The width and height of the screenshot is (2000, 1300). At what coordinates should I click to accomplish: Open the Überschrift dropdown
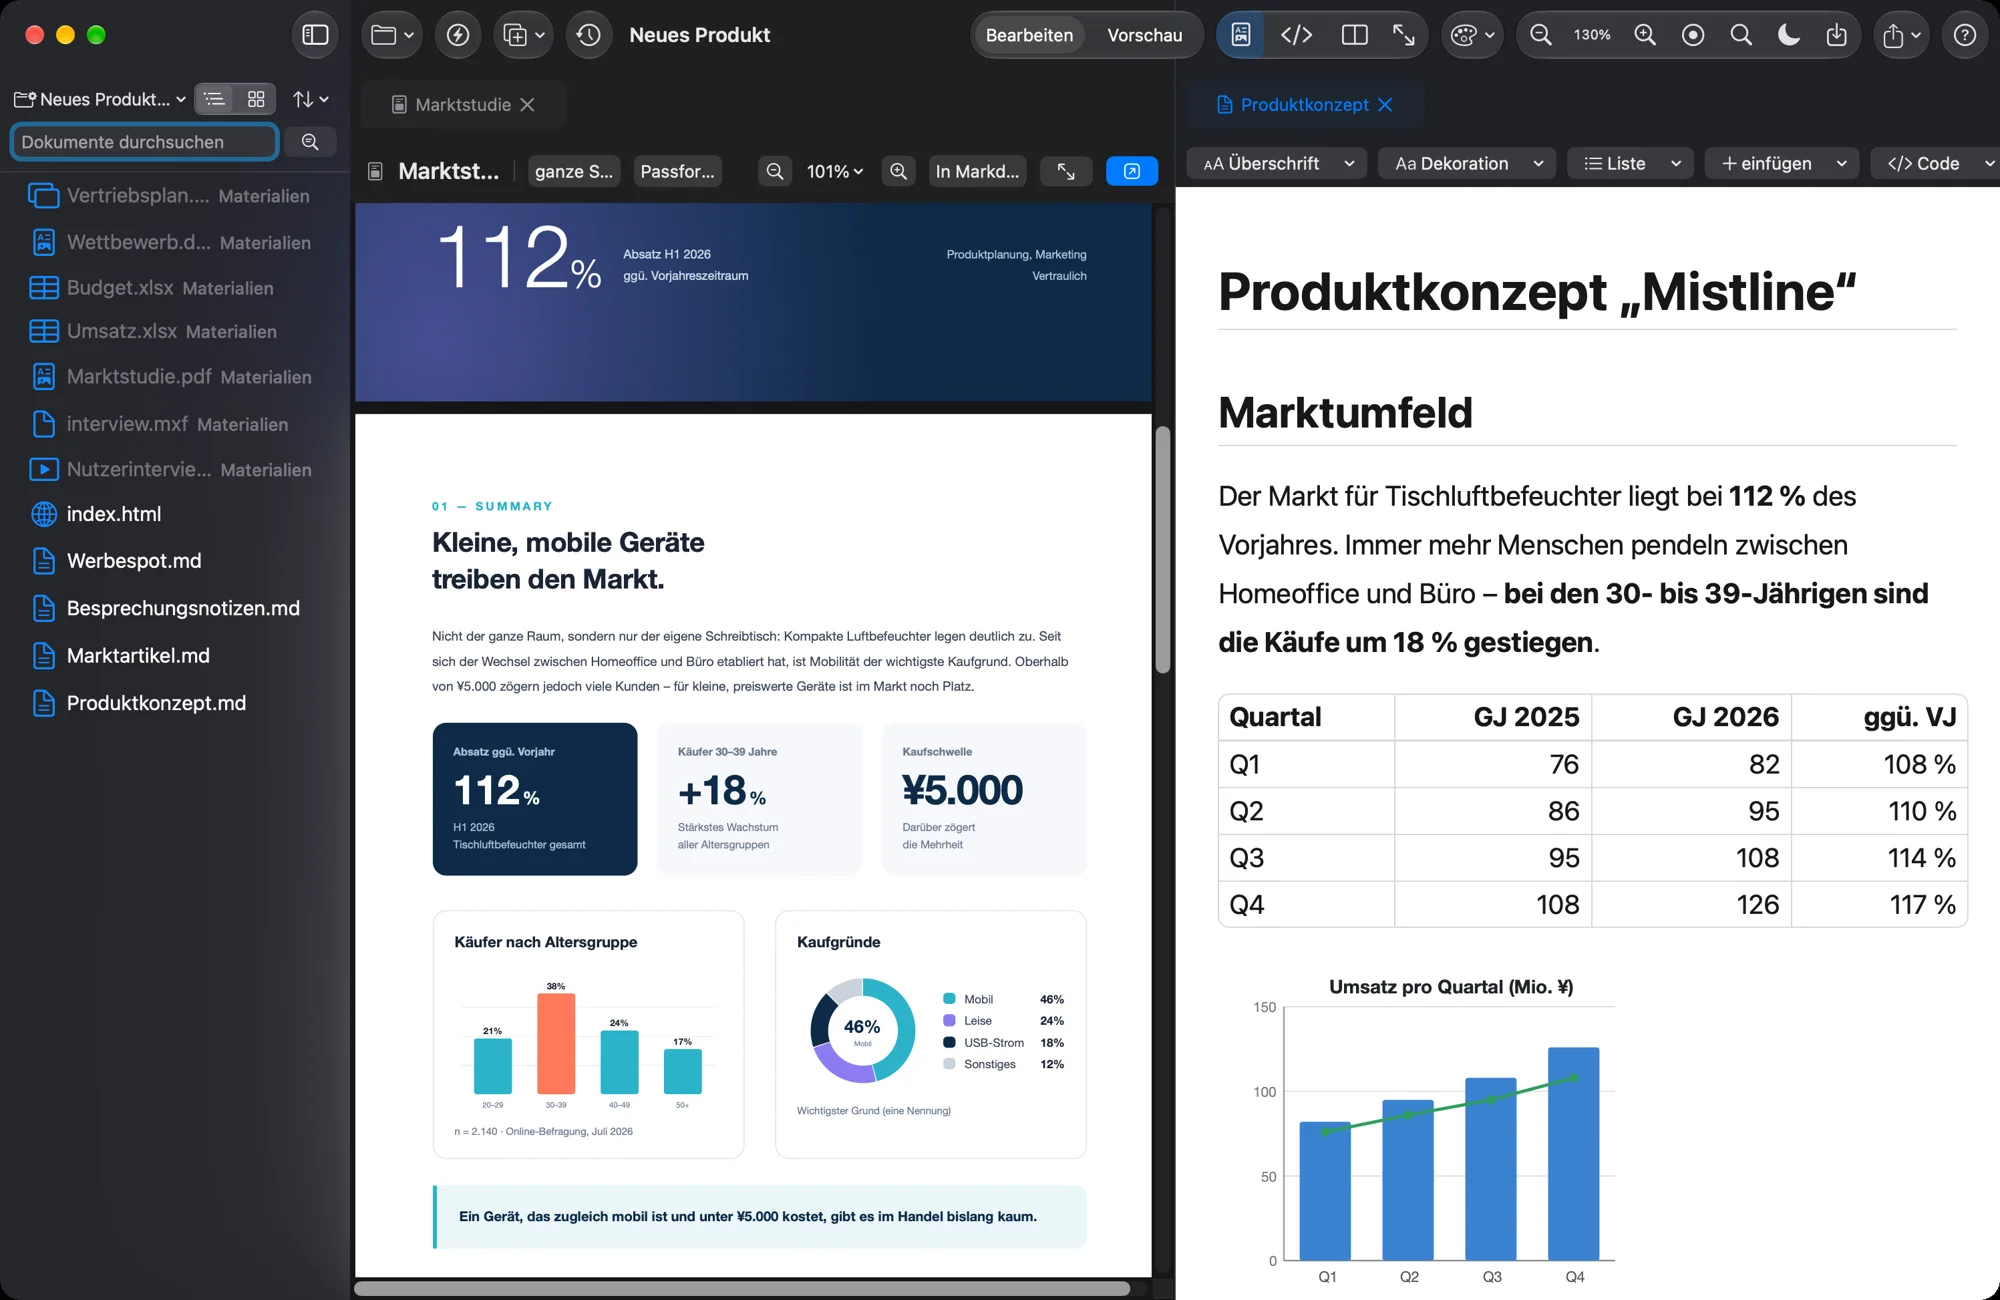(1279, 163)
